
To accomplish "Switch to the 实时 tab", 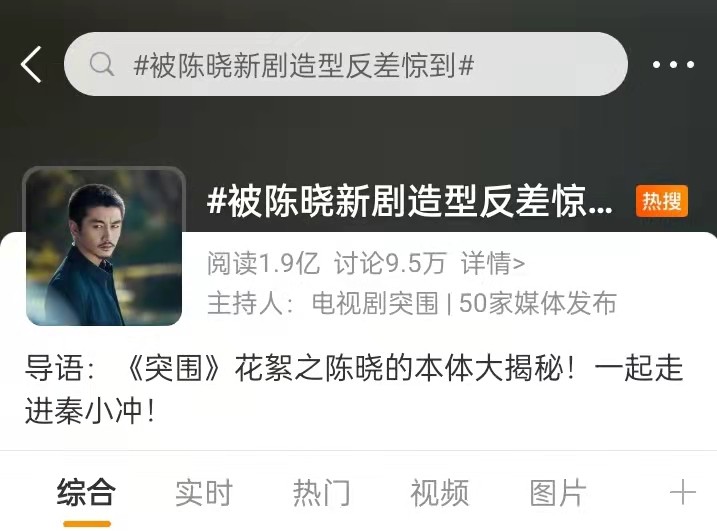I will point(204,492).
